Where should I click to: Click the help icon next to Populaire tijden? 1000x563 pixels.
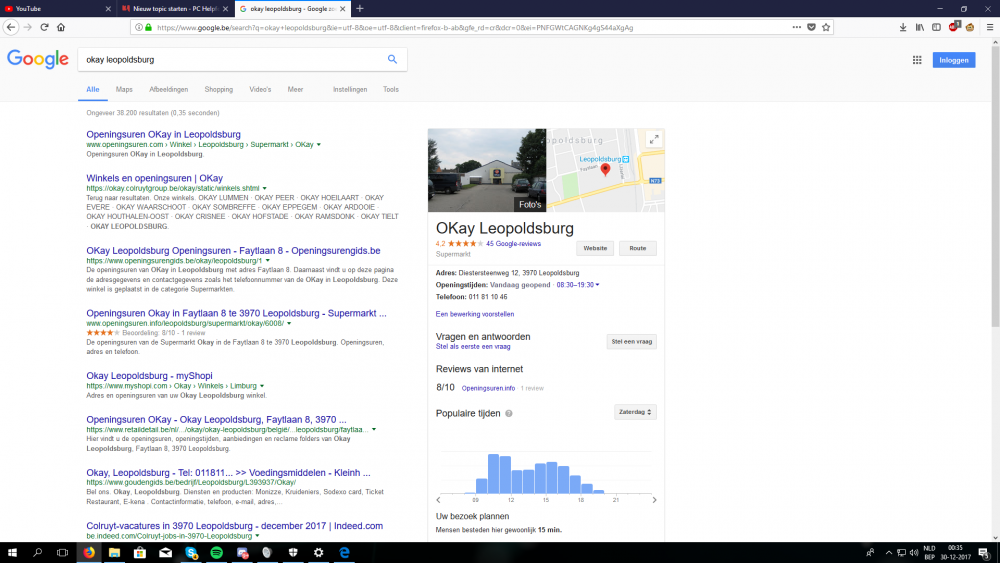(509, 413)
